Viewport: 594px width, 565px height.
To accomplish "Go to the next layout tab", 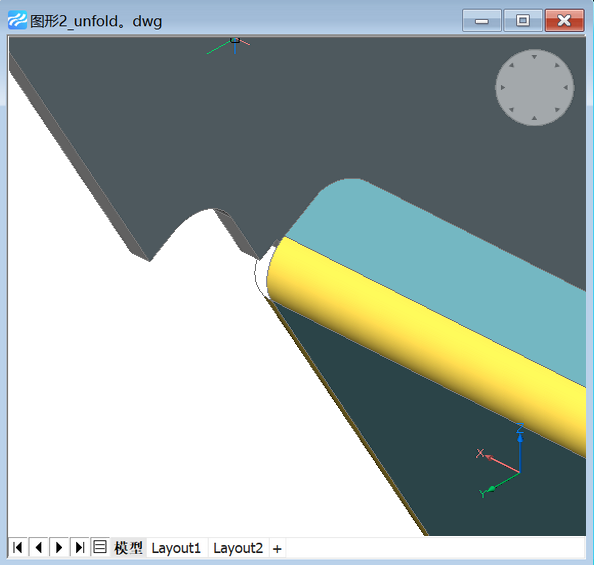I will tap(59, 548).
